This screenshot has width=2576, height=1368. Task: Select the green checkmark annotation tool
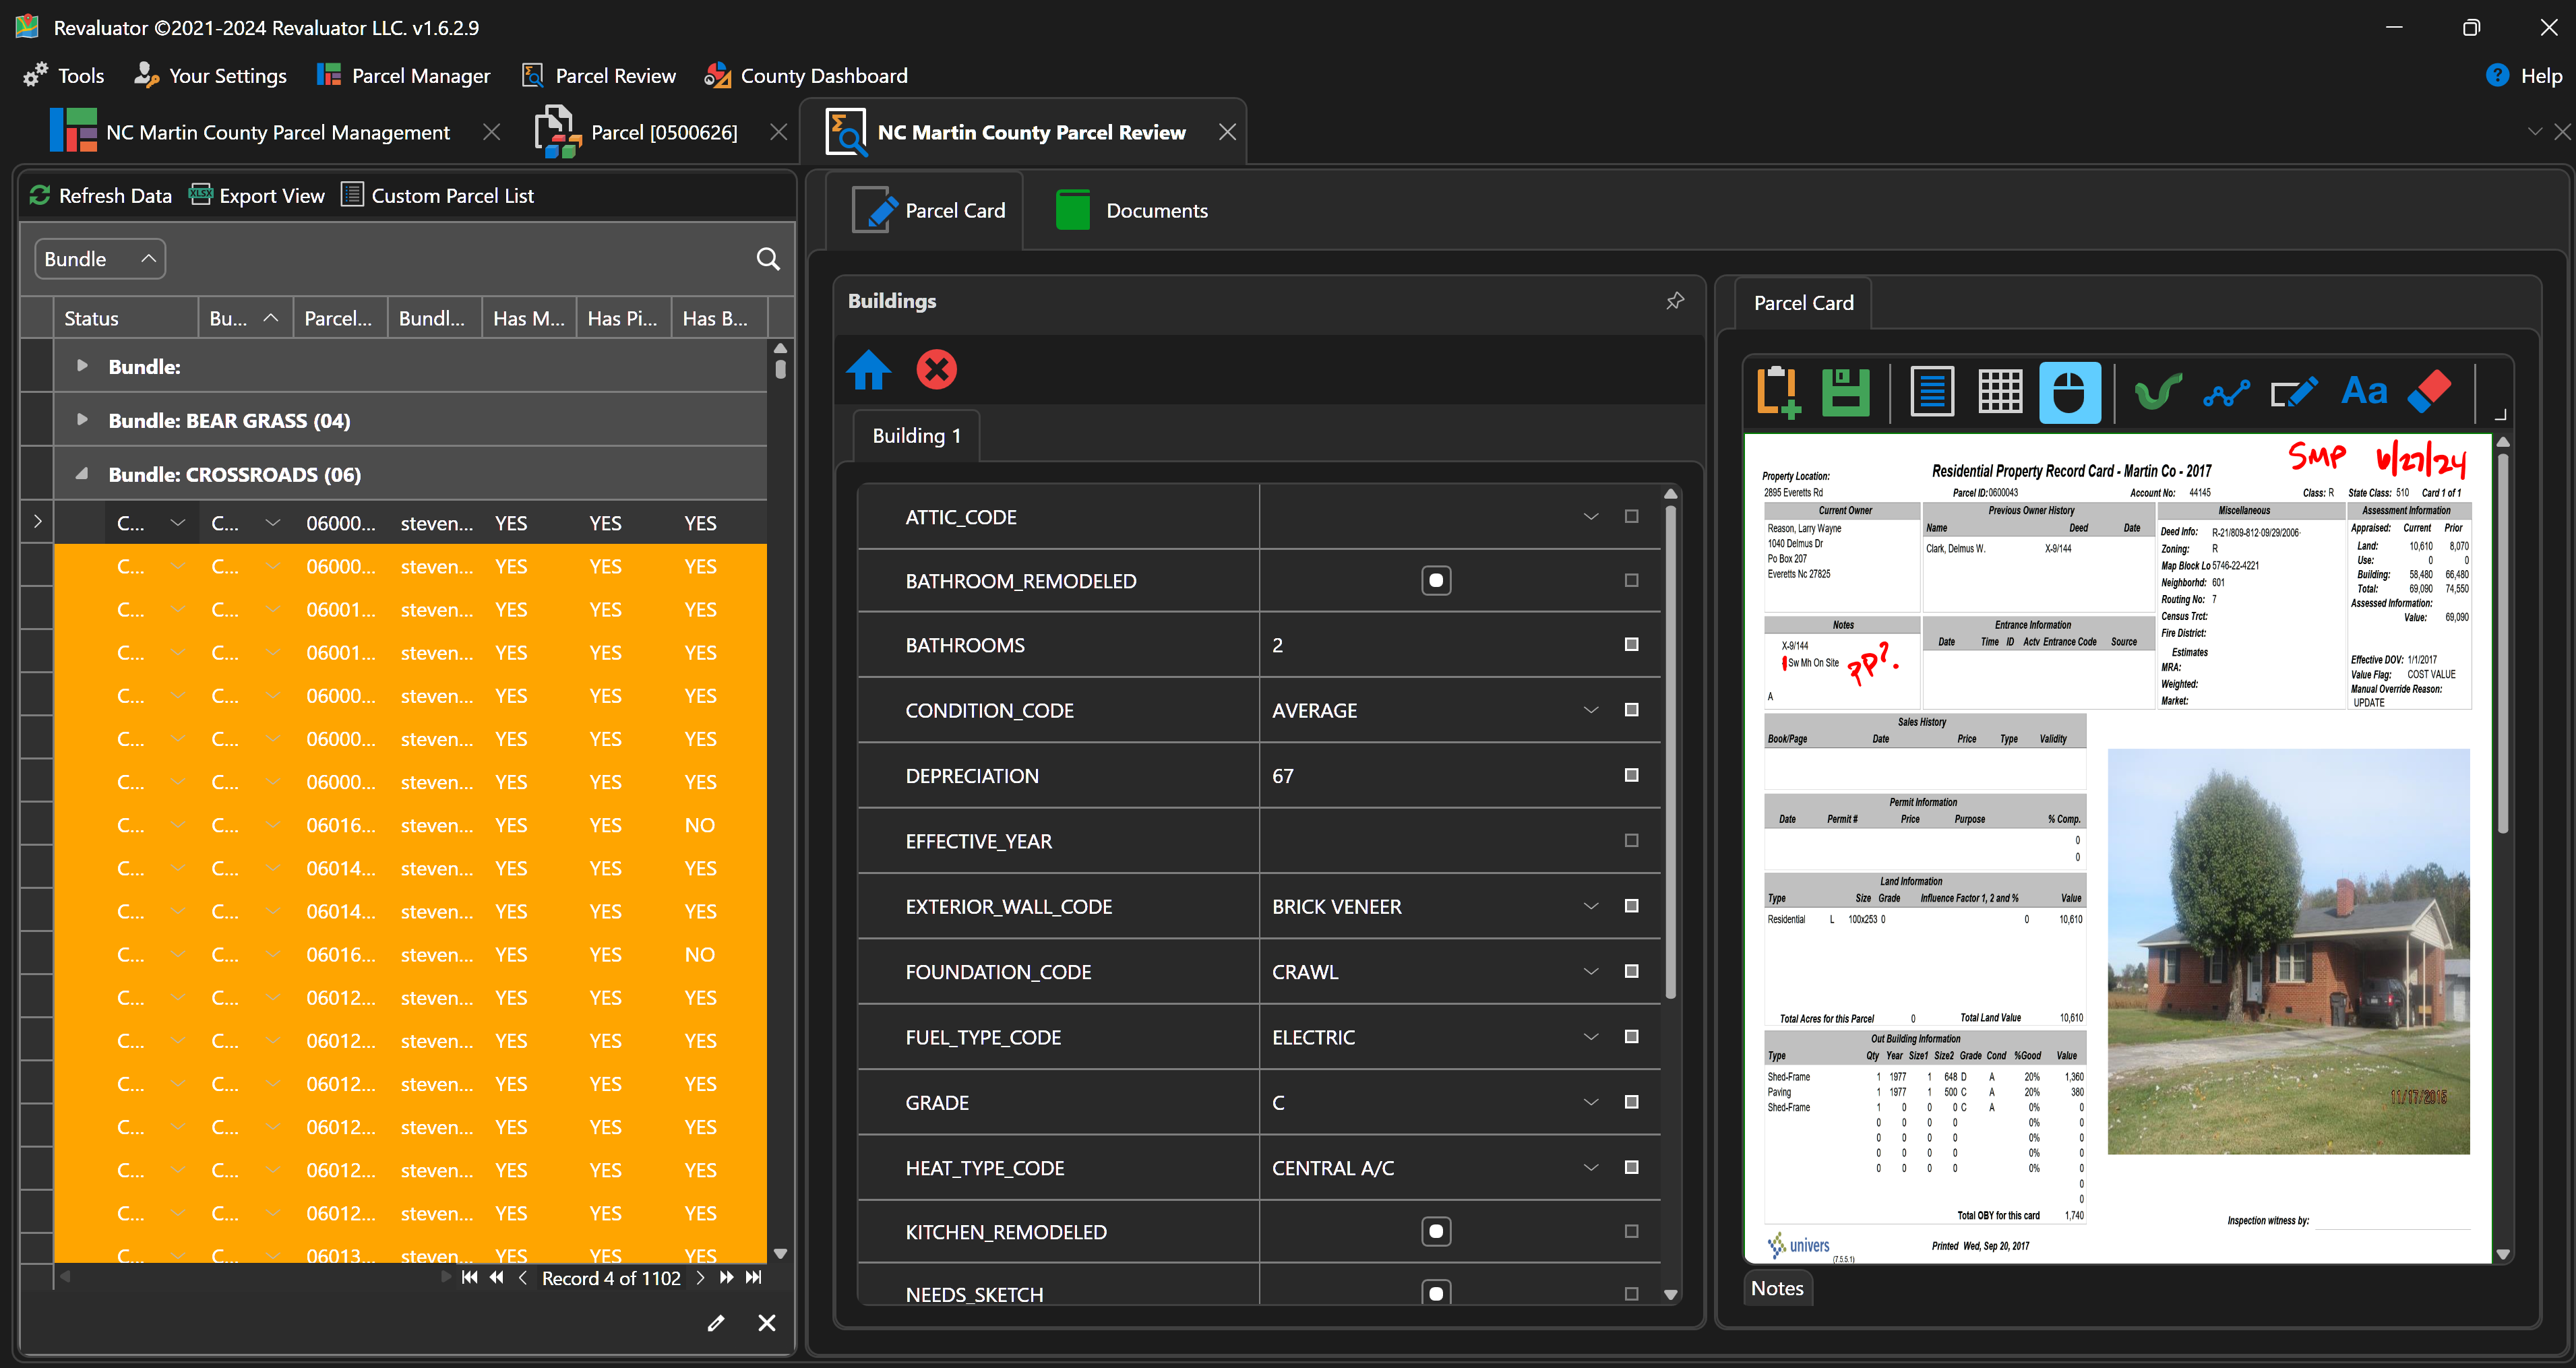2157,391
